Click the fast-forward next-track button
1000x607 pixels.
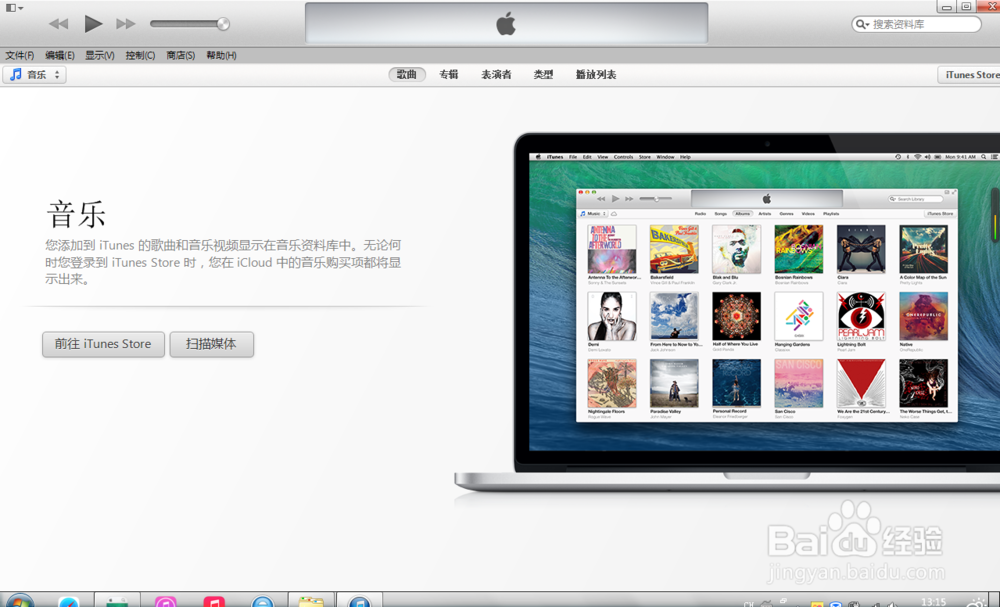(x=126, y=24)
